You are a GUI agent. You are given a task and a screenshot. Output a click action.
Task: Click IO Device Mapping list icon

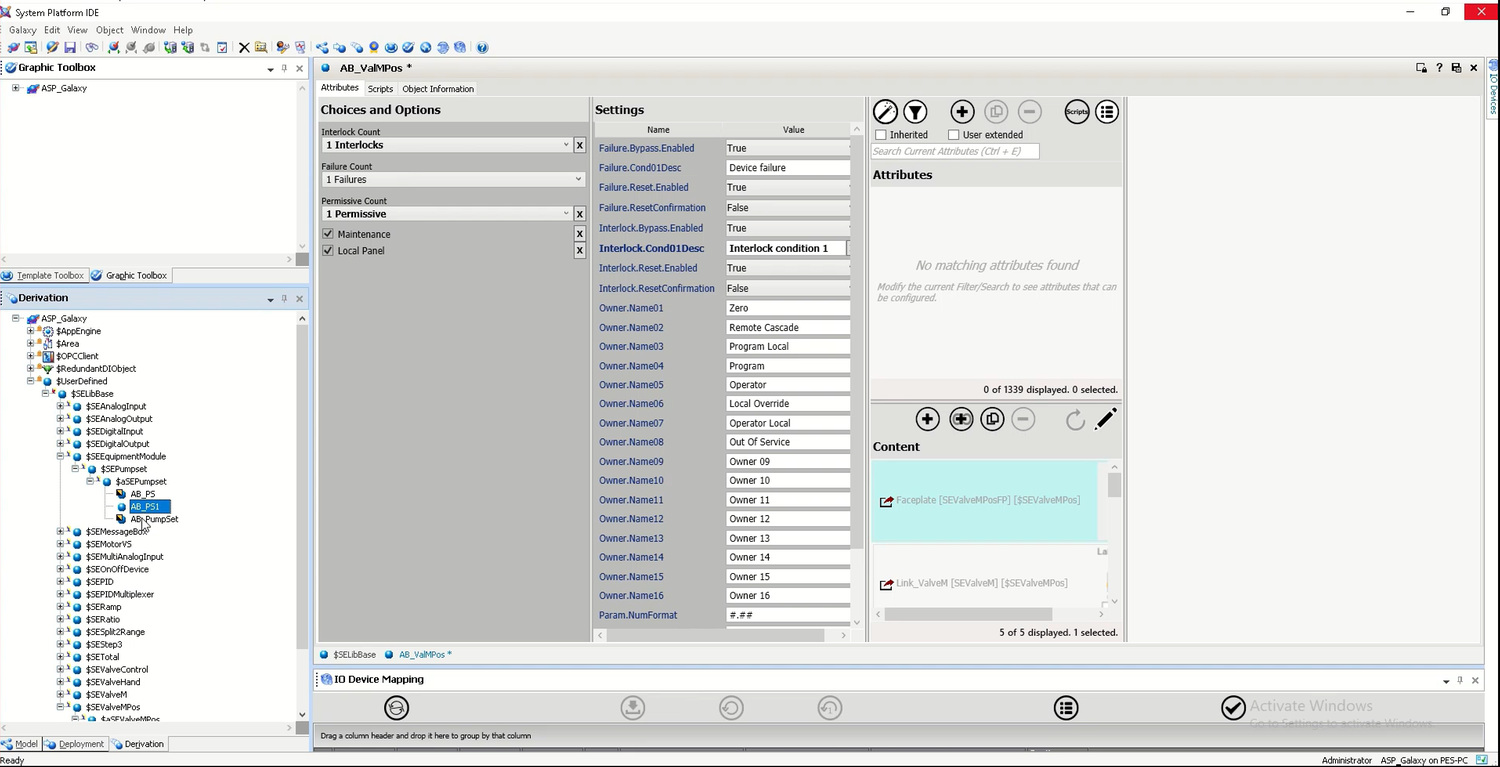pyautogui.click(x=1066, y=708)
